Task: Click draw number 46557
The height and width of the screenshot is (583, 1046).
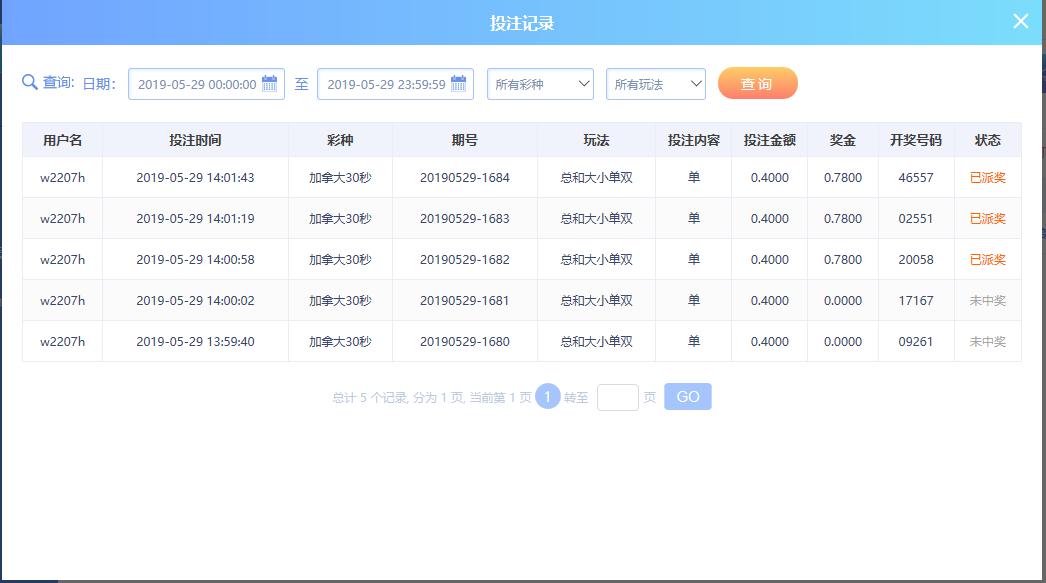Action: pyautogui.click(x=916, y=177)
